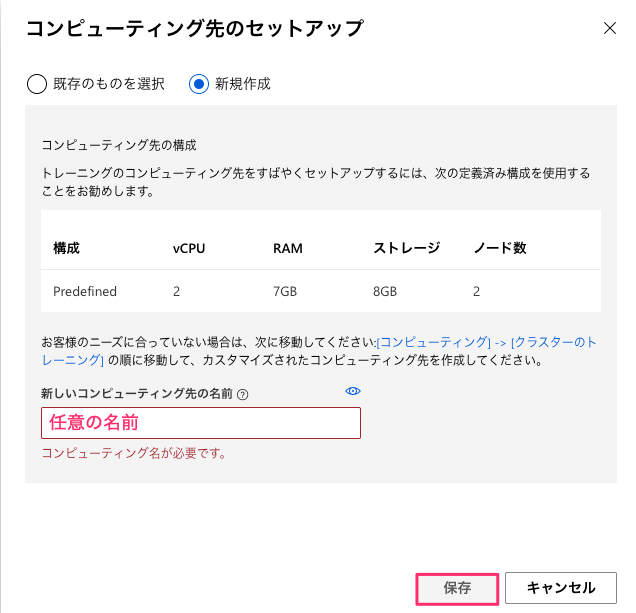Toggle the blue eye preview icon
Image resolution: width=636 pixels, height=613 pixels.
tap(352, 391)
